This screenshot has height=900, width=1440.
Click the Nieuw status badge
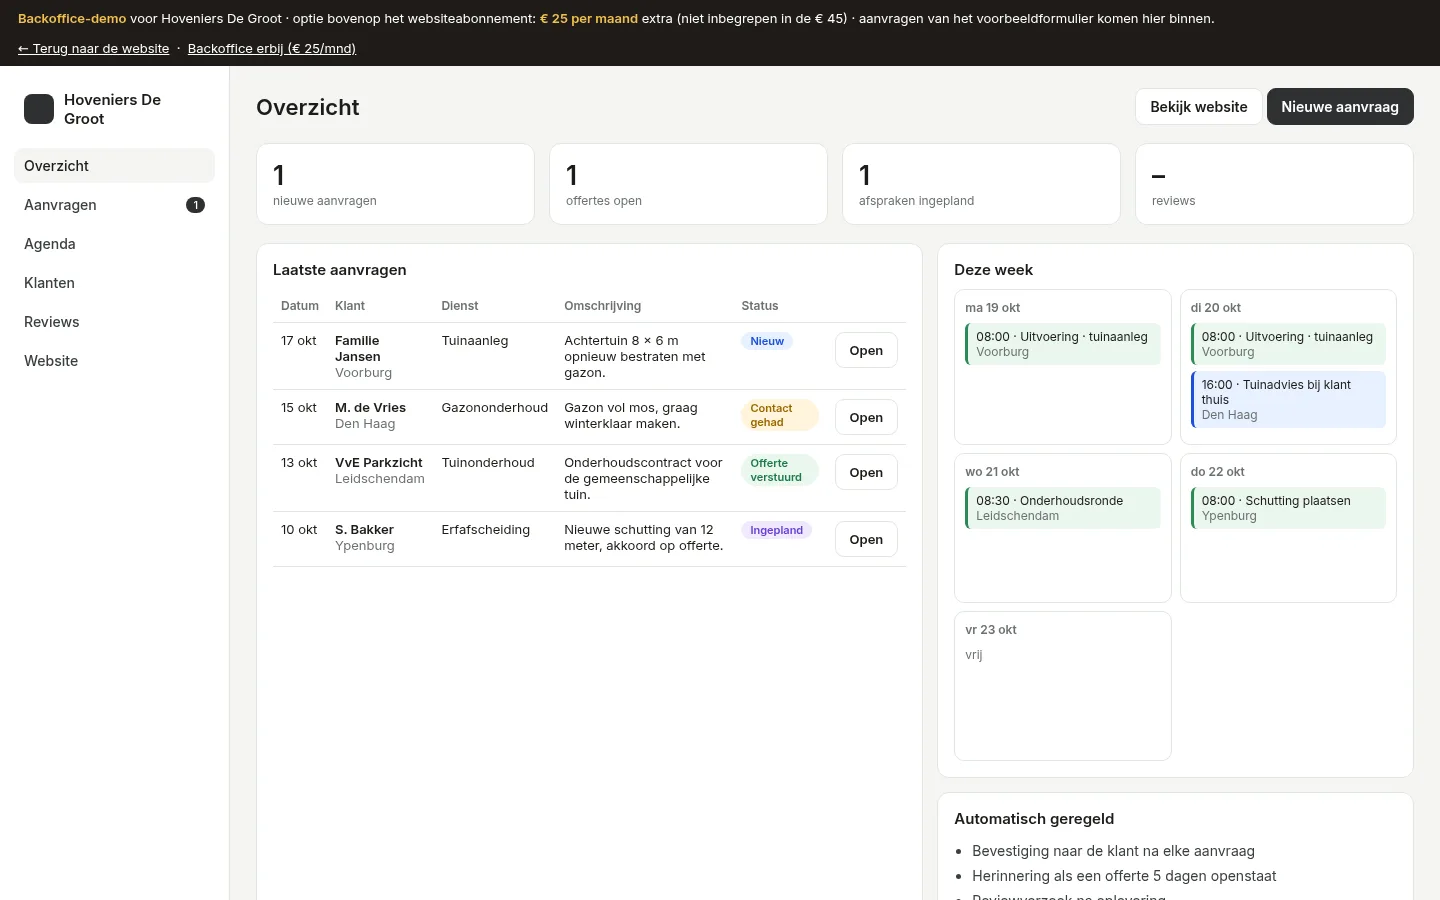[x=767, y=341]
